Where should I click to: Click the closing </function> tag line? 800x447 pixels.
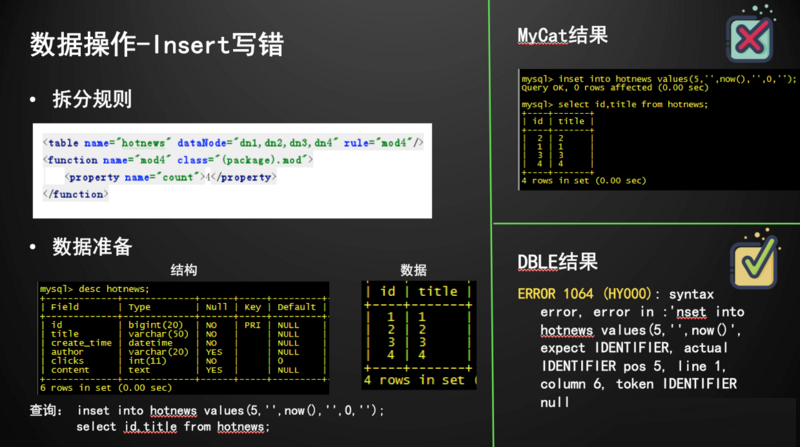coord(76,194)
